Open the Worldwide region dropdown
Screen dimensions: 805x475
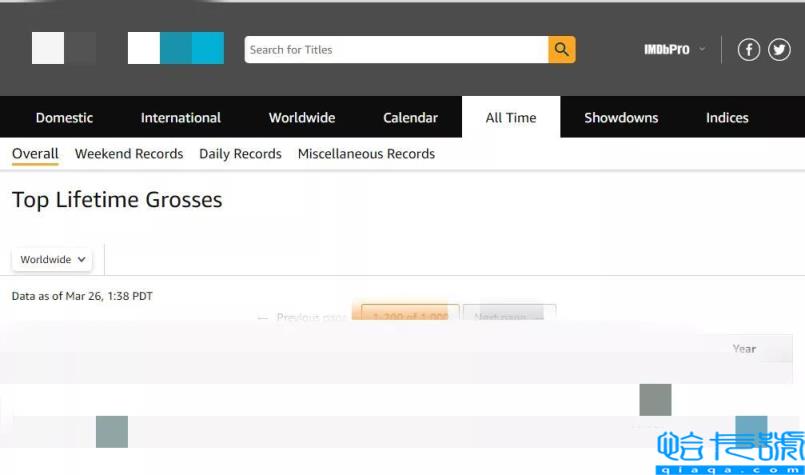pos(52,259)
